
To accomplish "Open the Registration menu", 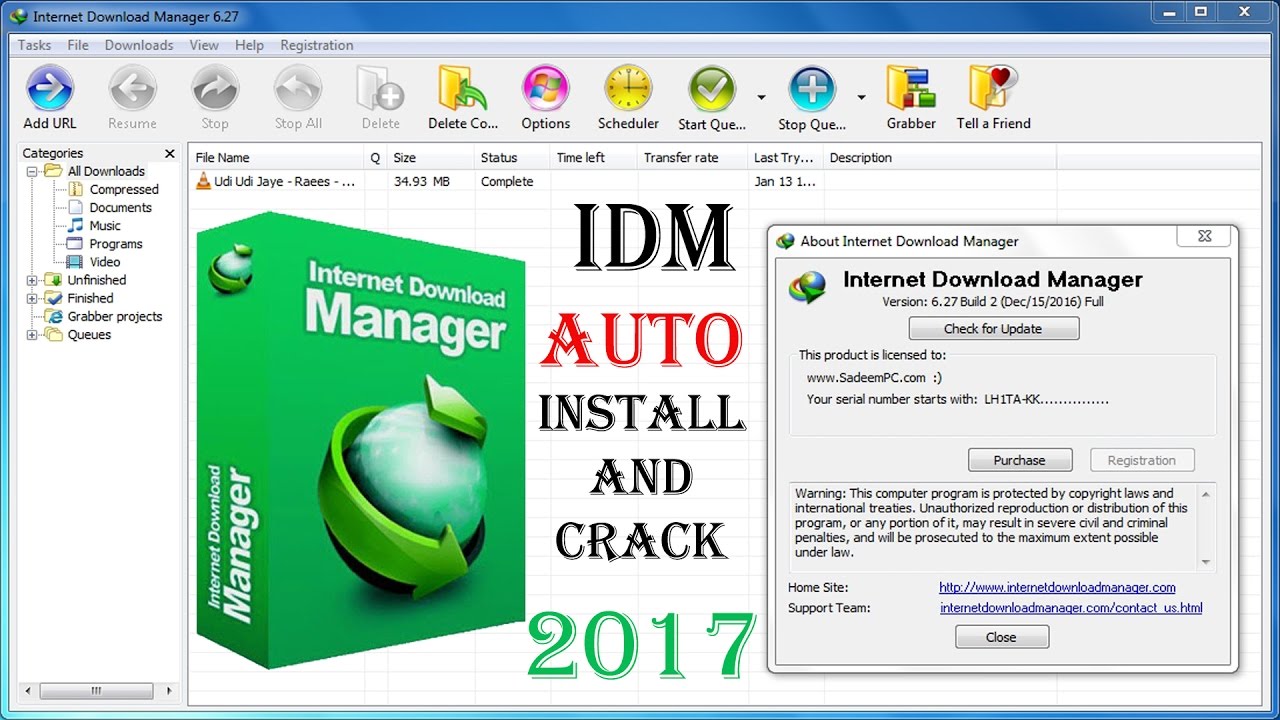I will (x=317, y=45).
